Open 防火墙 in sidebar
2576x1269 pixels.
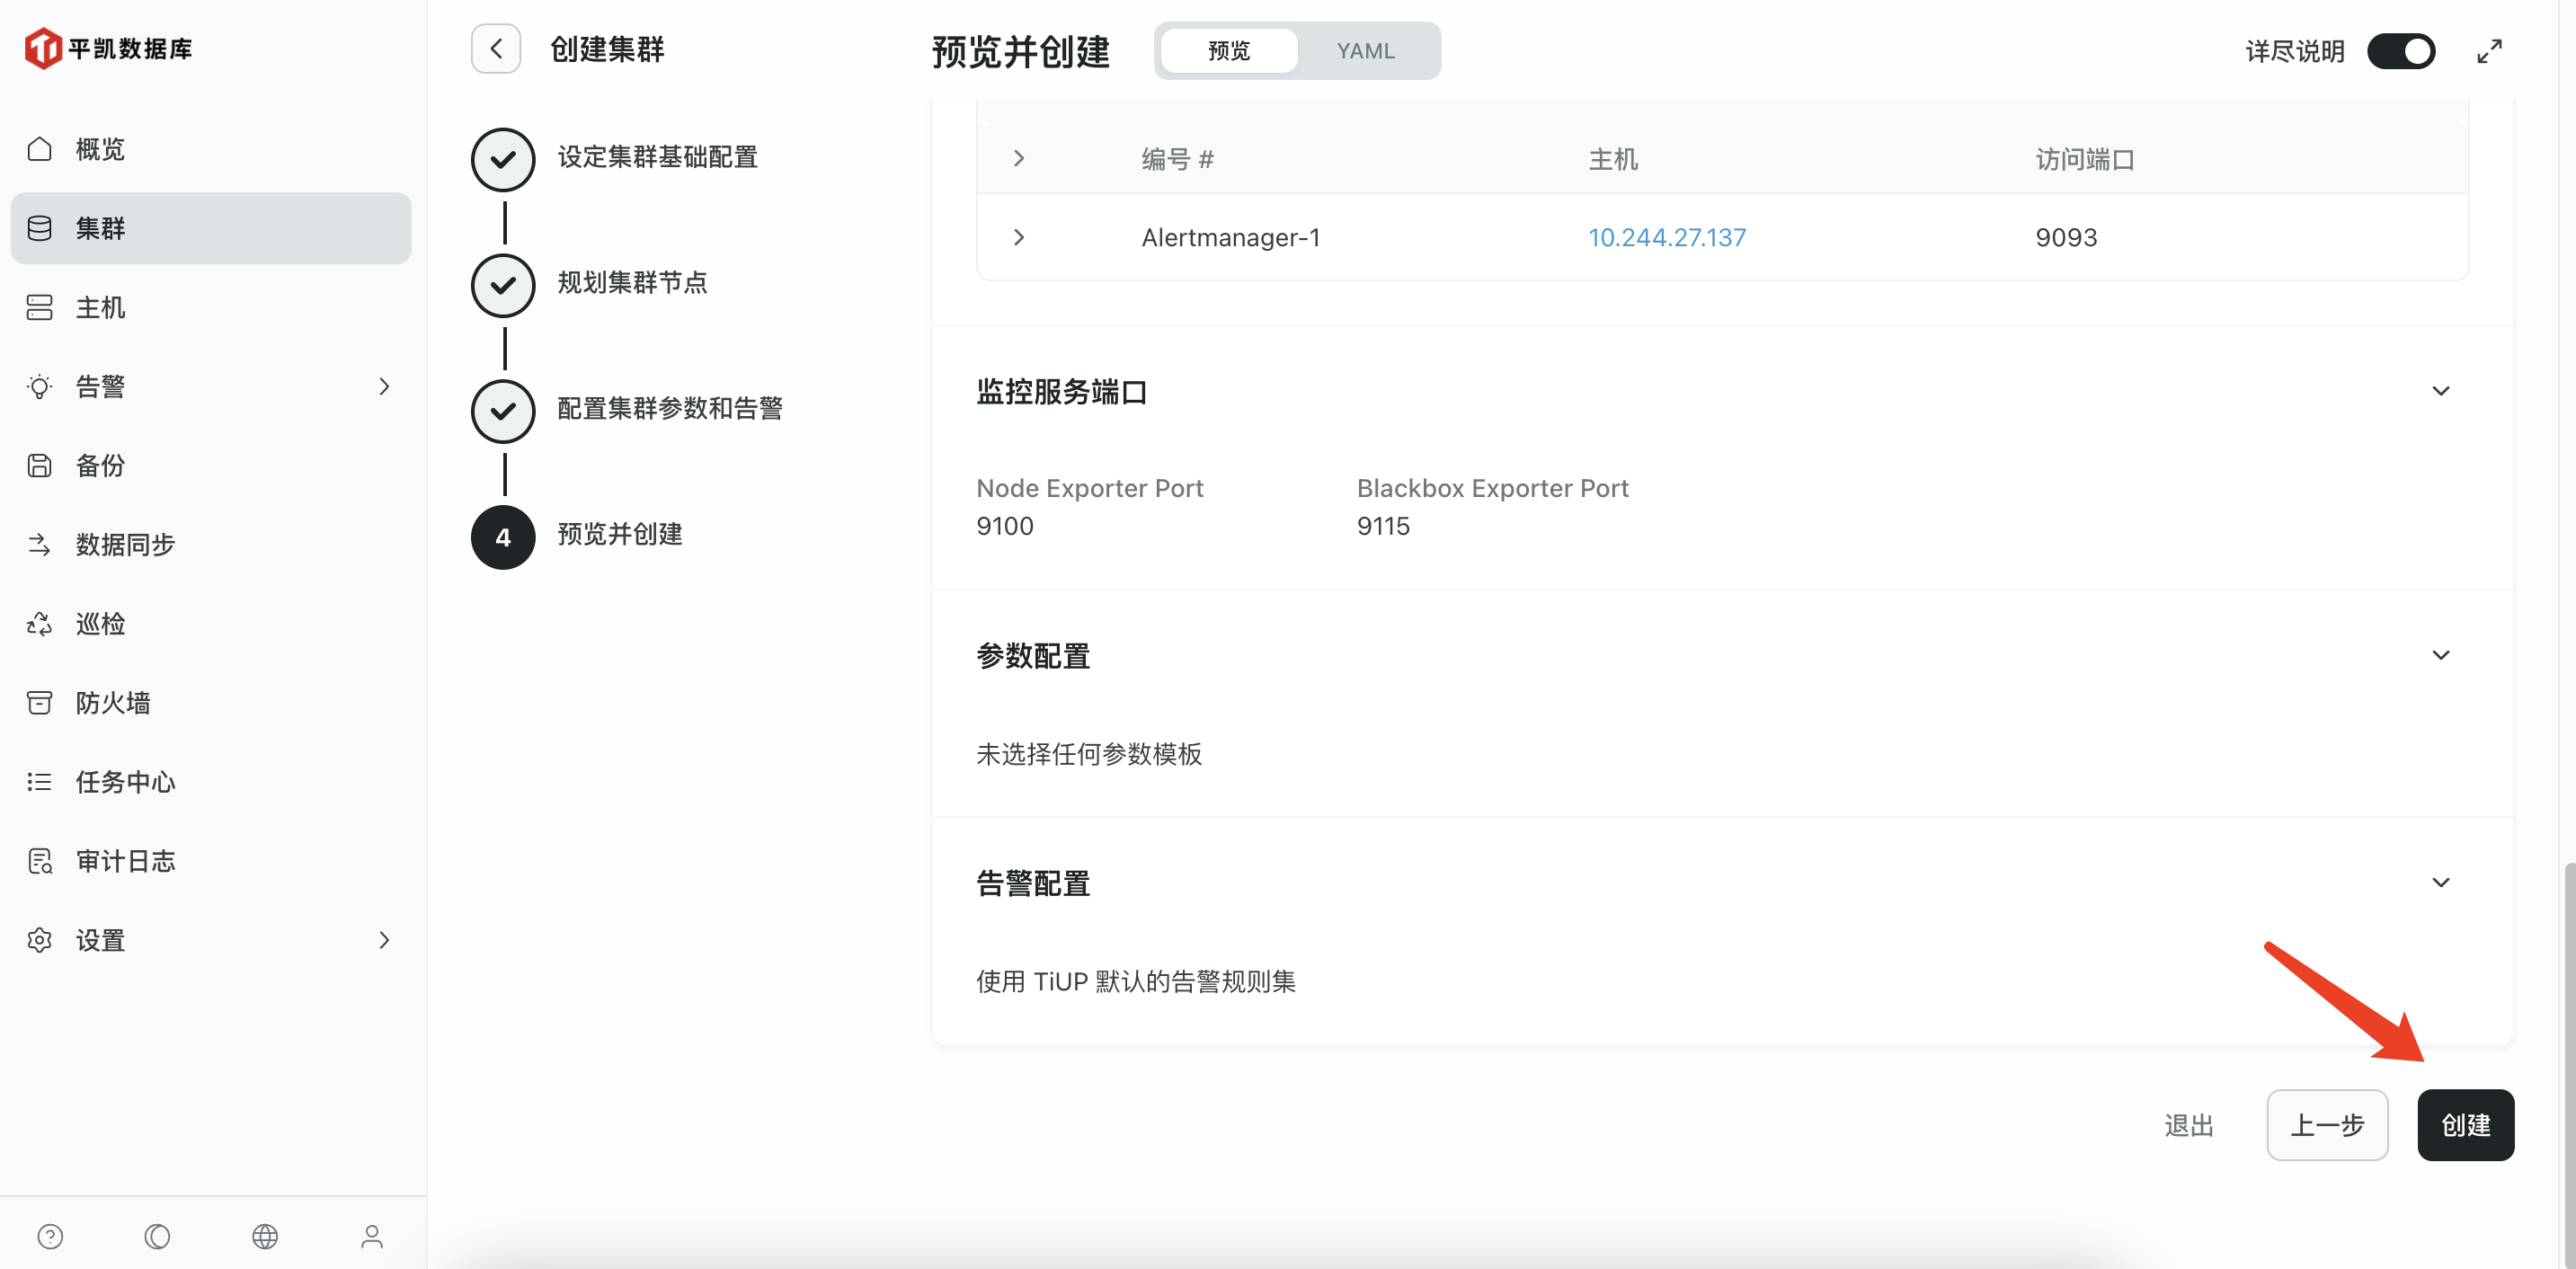pos(112,702)
